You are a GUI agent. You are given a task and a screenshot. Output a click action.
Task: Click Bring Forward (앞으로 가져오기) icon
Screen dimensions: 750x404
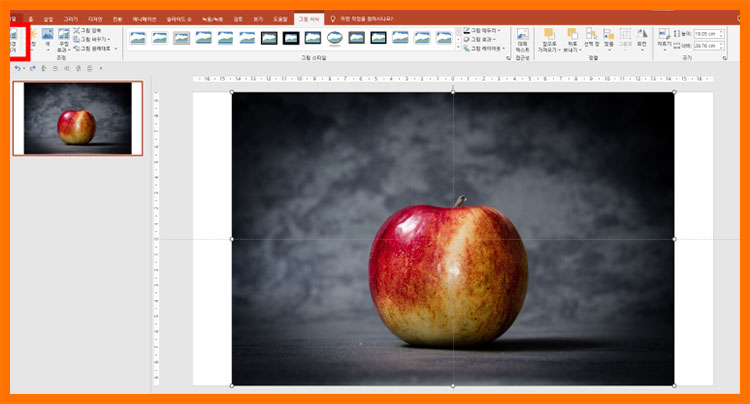coord(549,34)
